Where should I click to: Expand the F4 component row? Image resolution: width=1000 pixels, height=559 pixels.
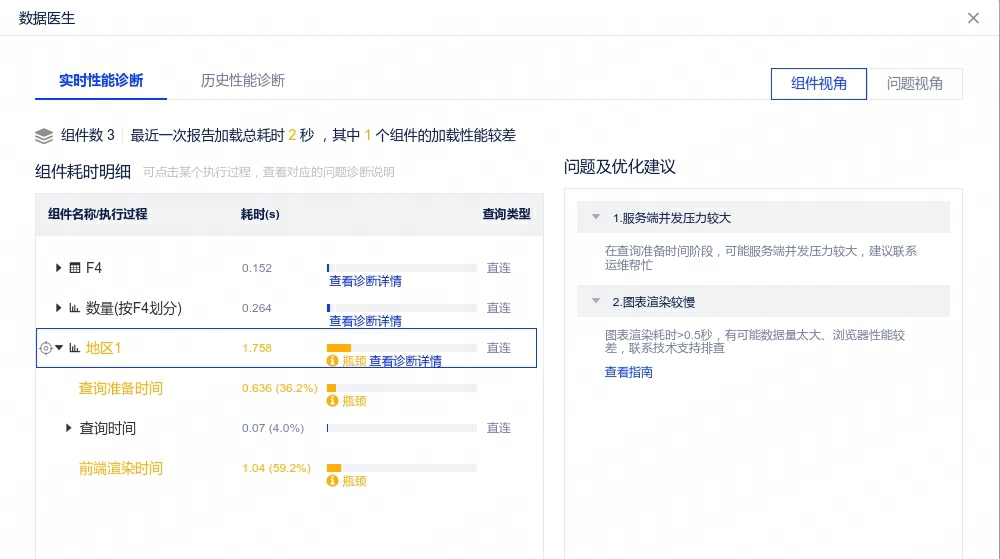point(59,268)
